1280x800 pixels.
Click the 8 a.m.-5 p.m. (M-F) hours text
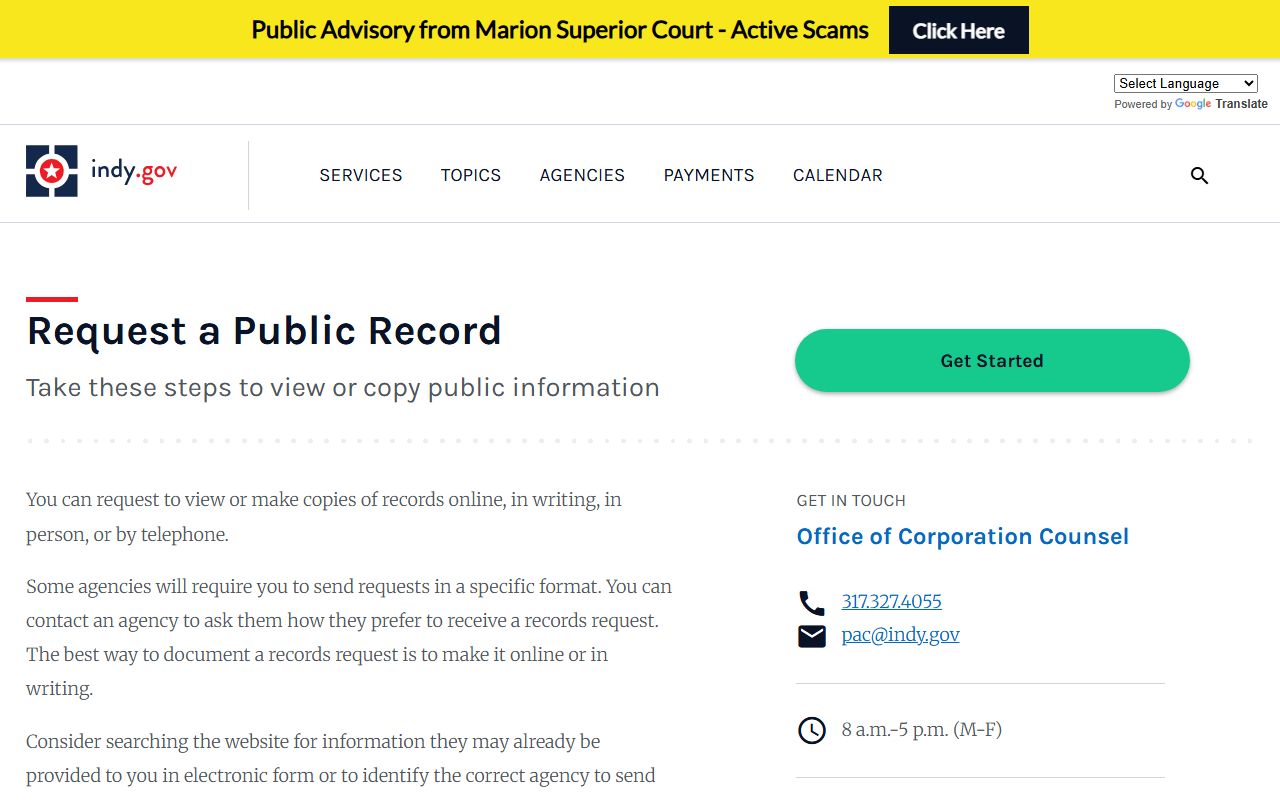coord(922,729)
